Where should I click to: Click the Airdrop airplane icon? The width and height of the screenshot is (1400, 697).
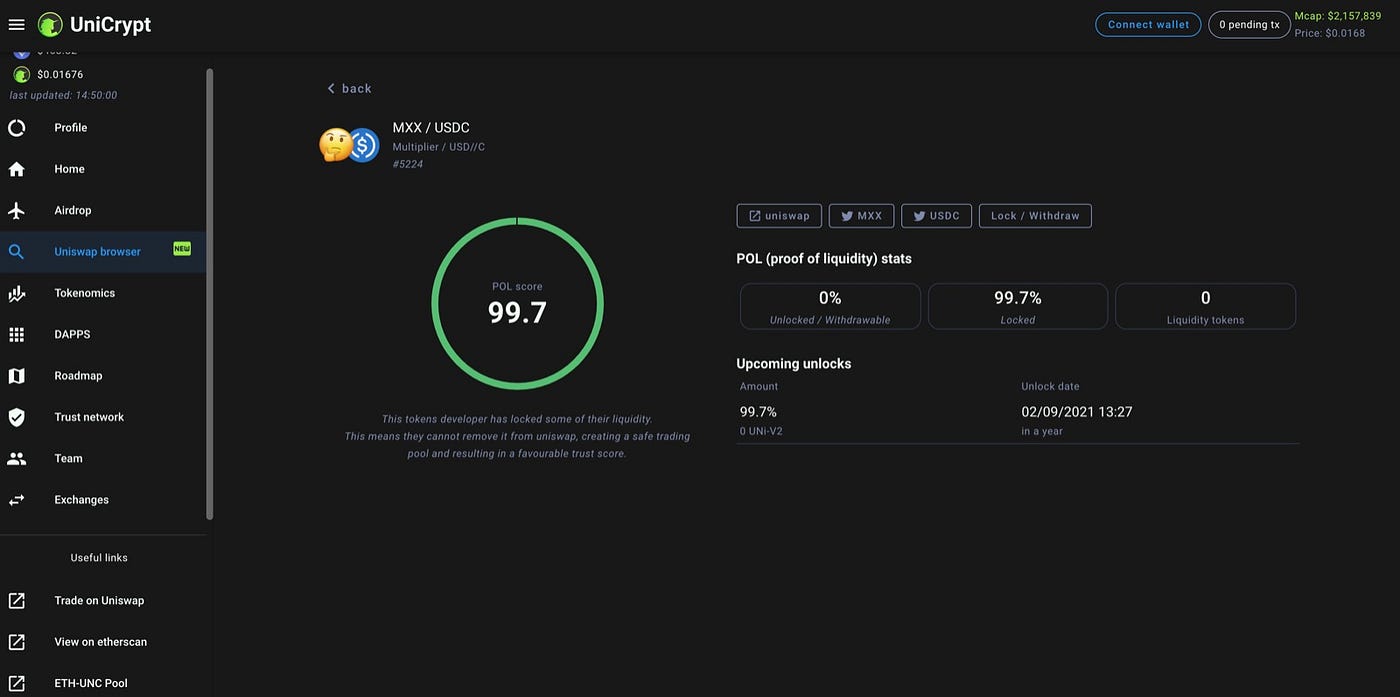click(x=16, y=210)
